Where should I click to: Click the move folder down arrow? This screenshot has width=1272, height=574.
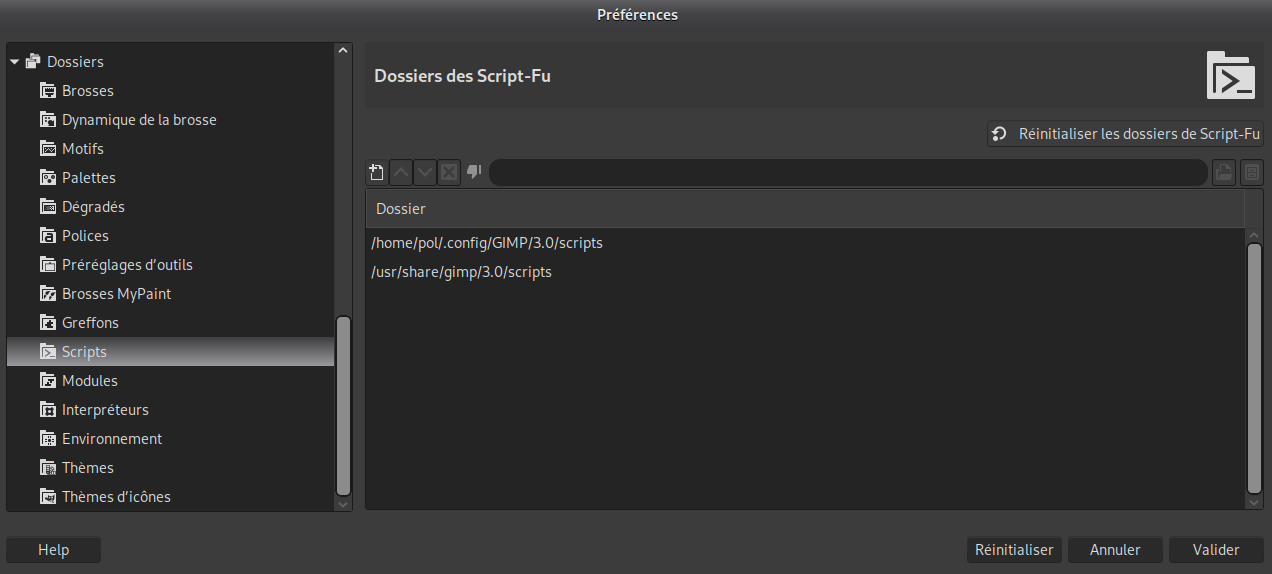(x=425, y=172)
